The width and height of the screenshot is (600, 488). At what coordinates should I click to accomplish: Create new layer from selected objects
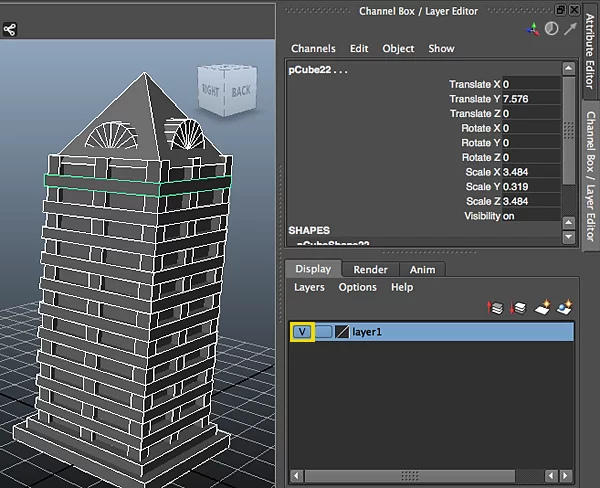click(565, 307)
